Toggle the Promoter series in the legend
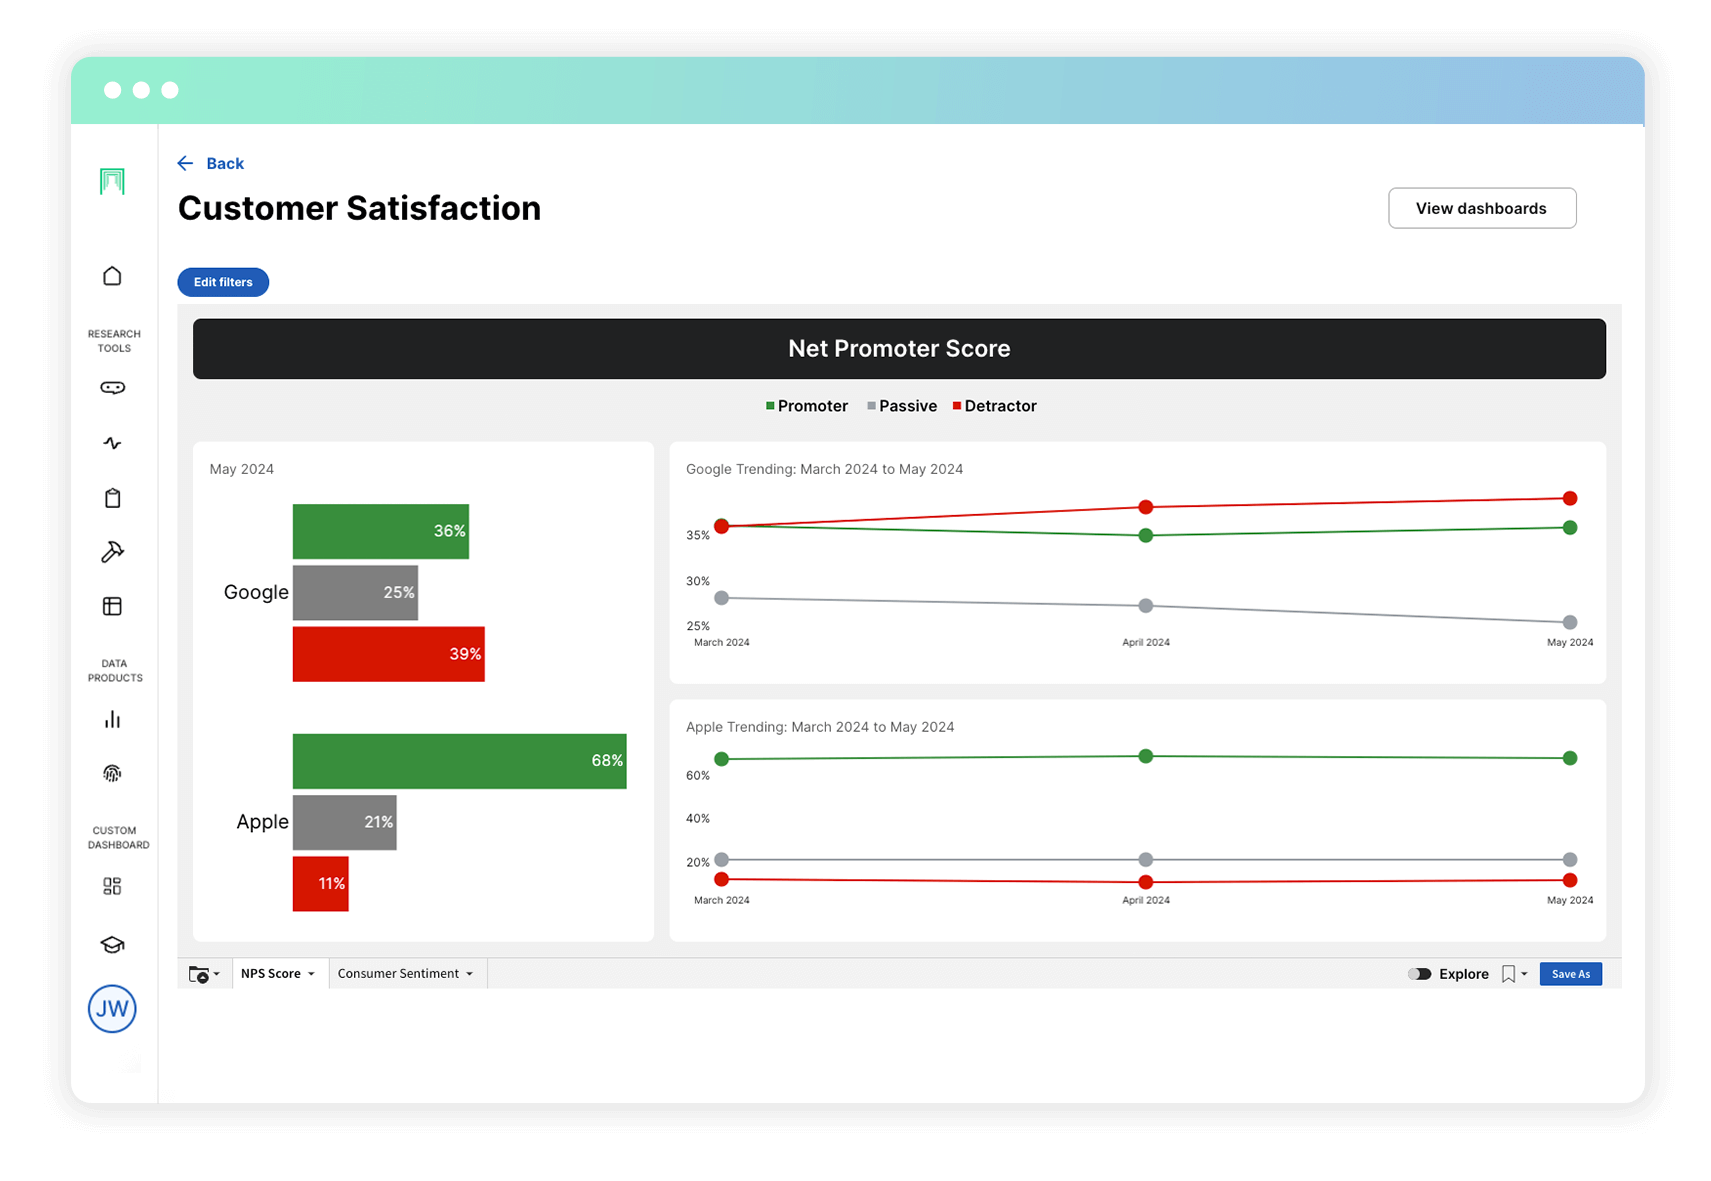Image resolution: width=1711 pixels, height=1181 pixels. point(806,405)
